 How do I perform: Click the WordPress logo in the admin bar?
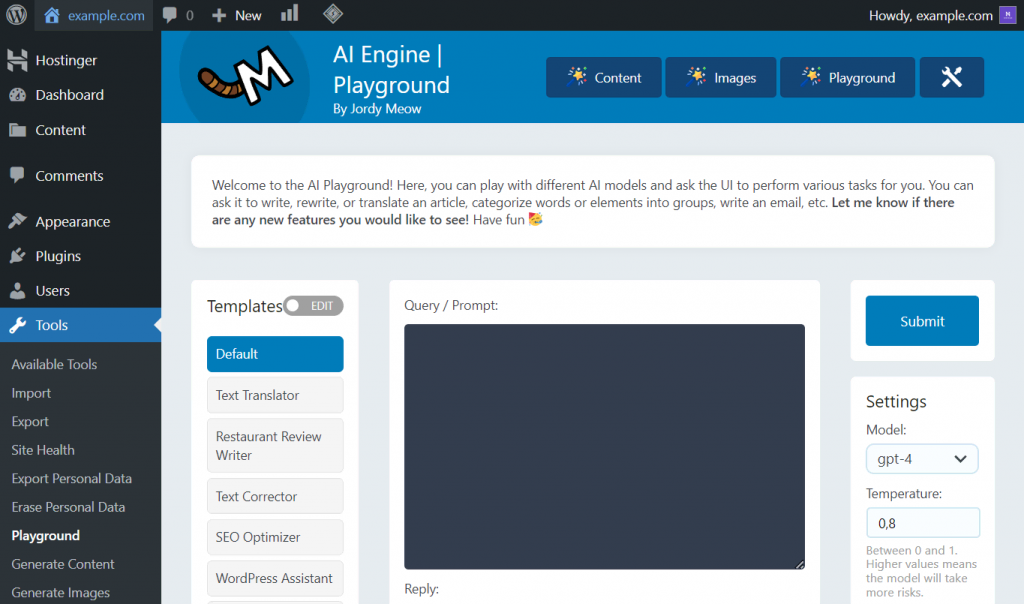pyautogui.click(x=15, y=14)
